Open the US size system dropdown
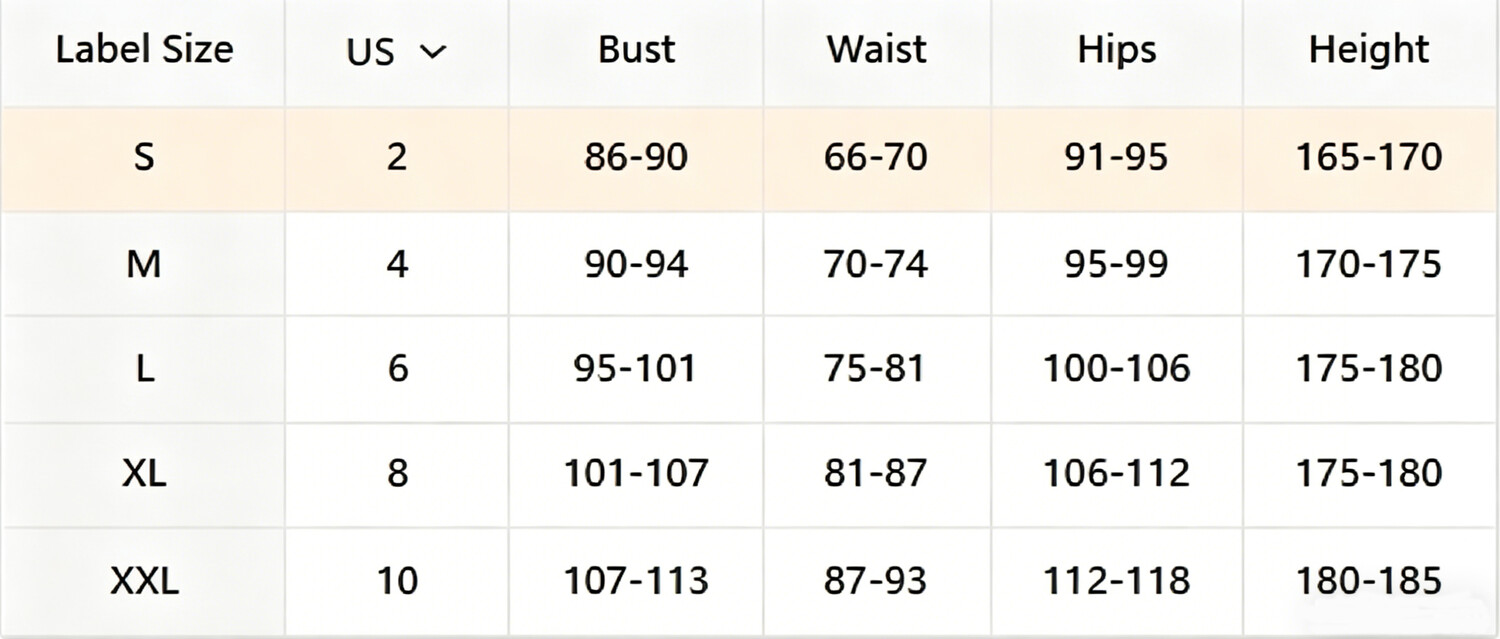 point(396,52)
